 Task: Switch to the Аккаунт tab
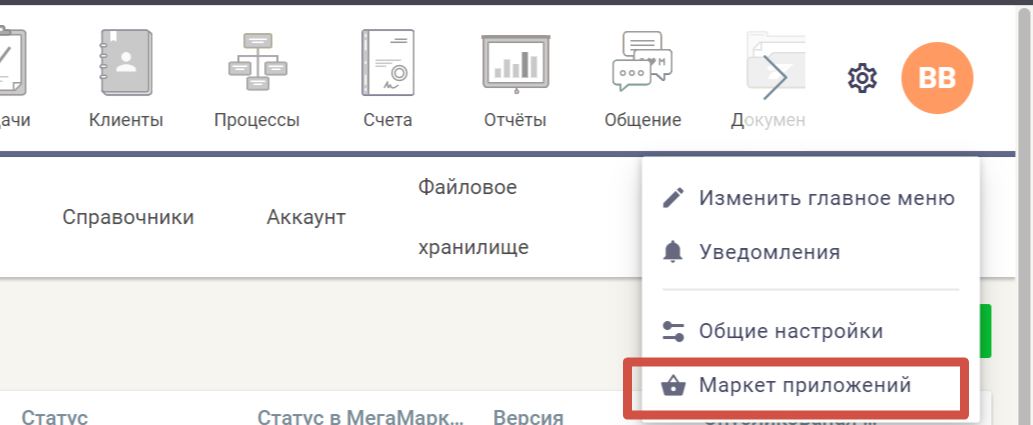[306, 218]
